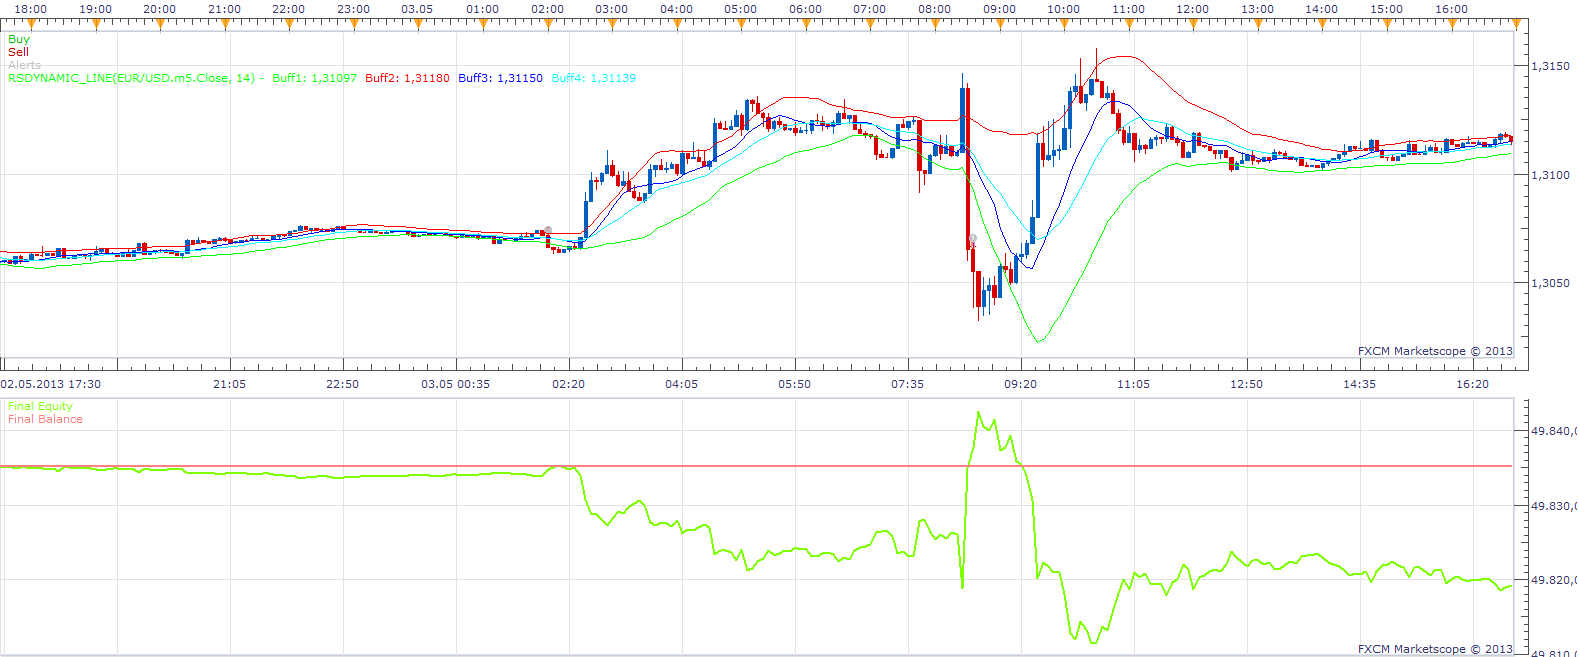The height and width of the screenshot is (657, 1579).
Task: Click the orange marker below 02:00
Action: click(x=548, y=24)
